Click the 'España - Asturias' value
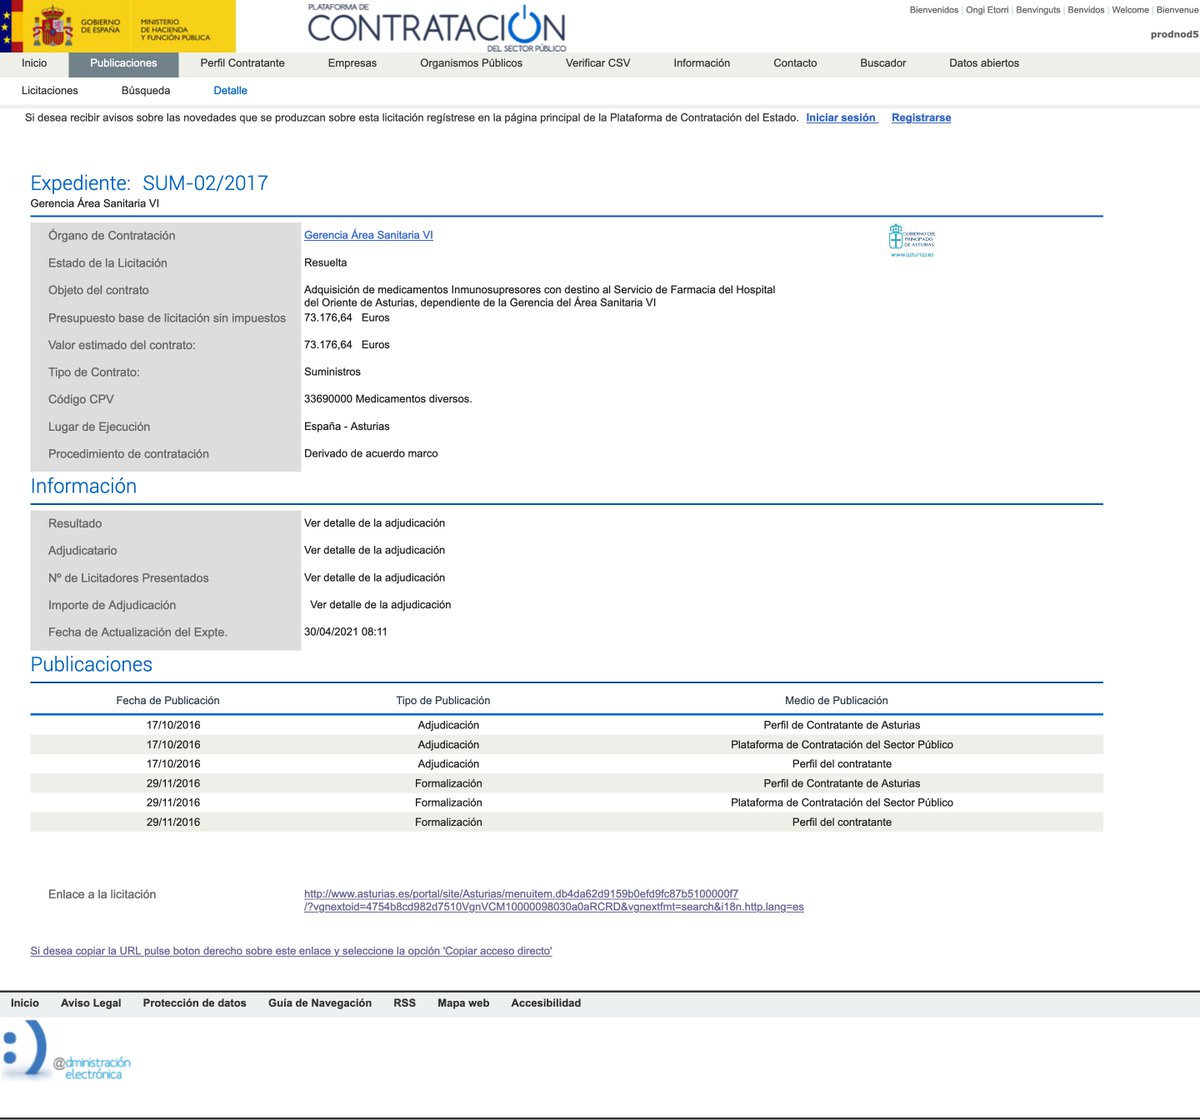 point(347,426)
